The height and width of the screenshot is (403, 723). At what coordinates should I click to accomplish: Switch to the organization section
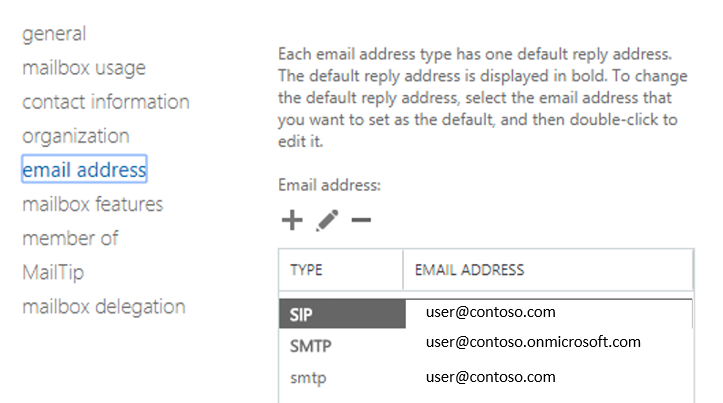click(x=76, y=136)
